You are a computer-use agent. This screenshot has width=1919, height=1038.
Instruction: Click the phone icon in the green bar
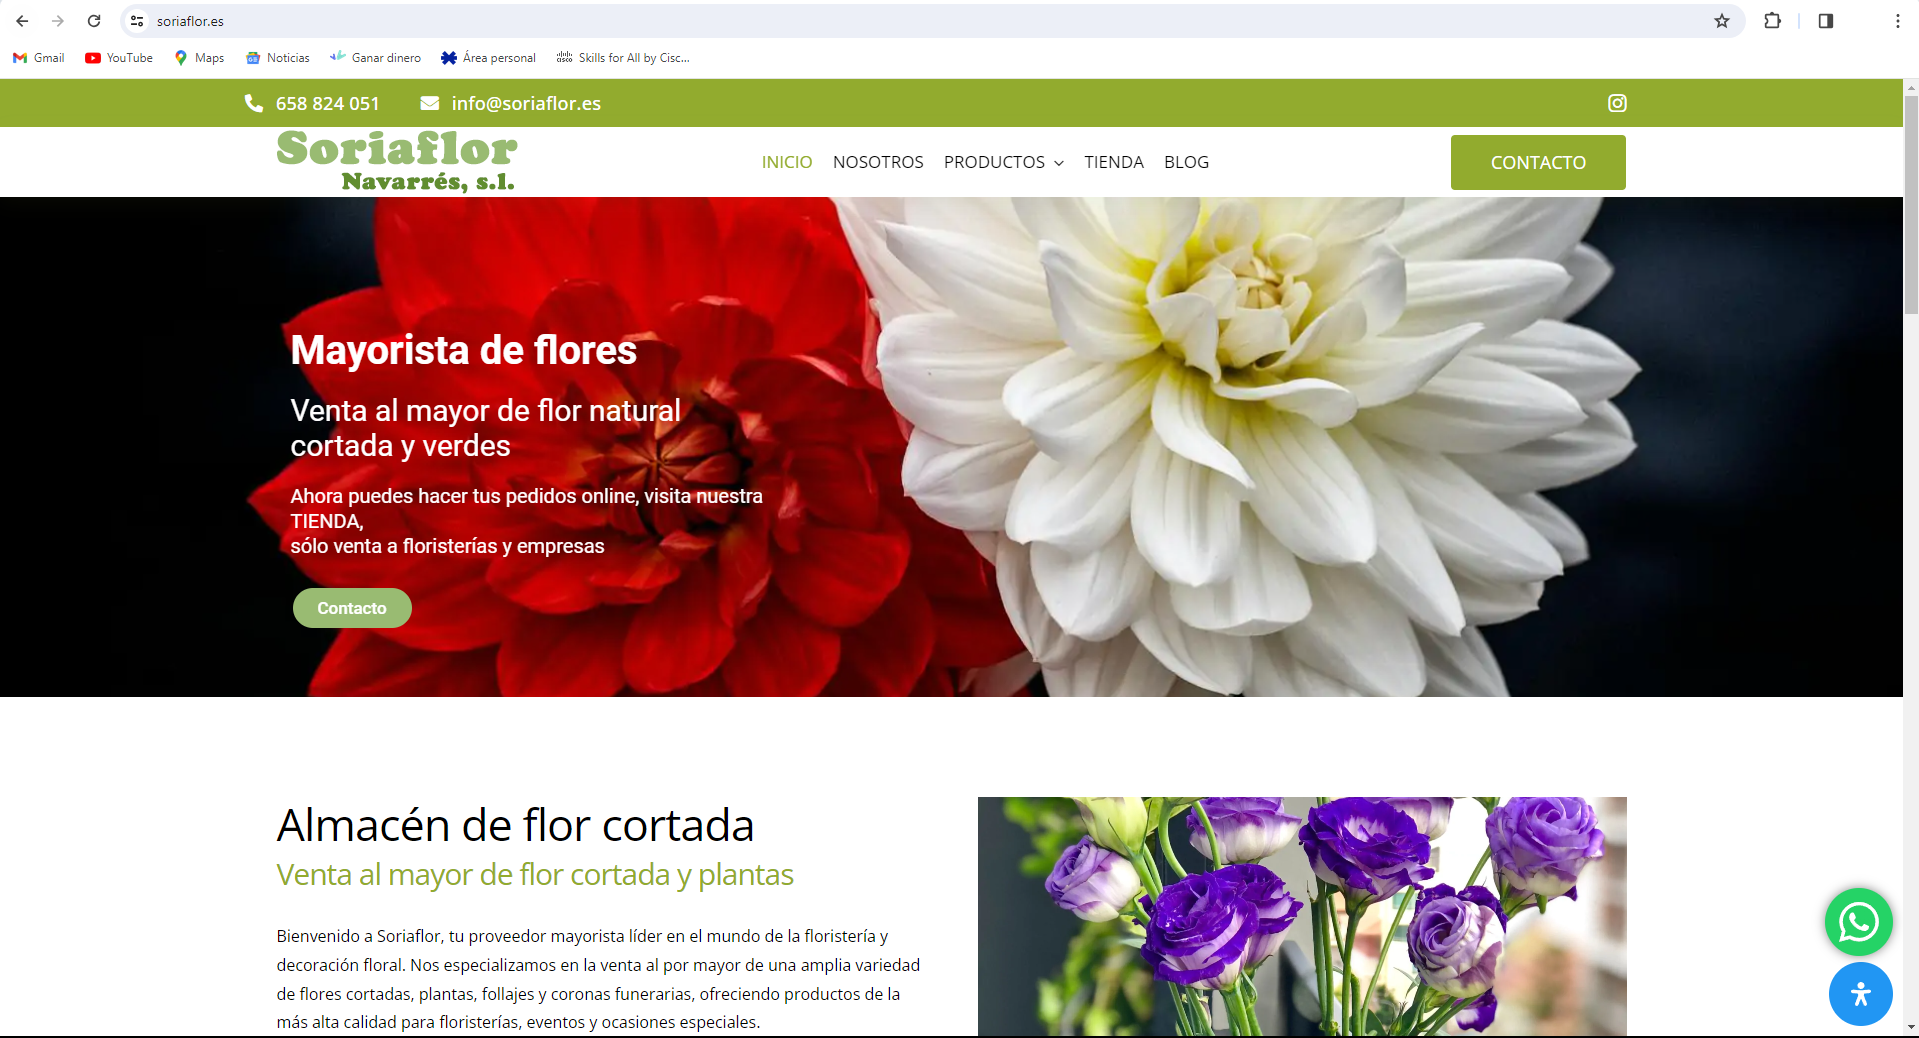254,103
